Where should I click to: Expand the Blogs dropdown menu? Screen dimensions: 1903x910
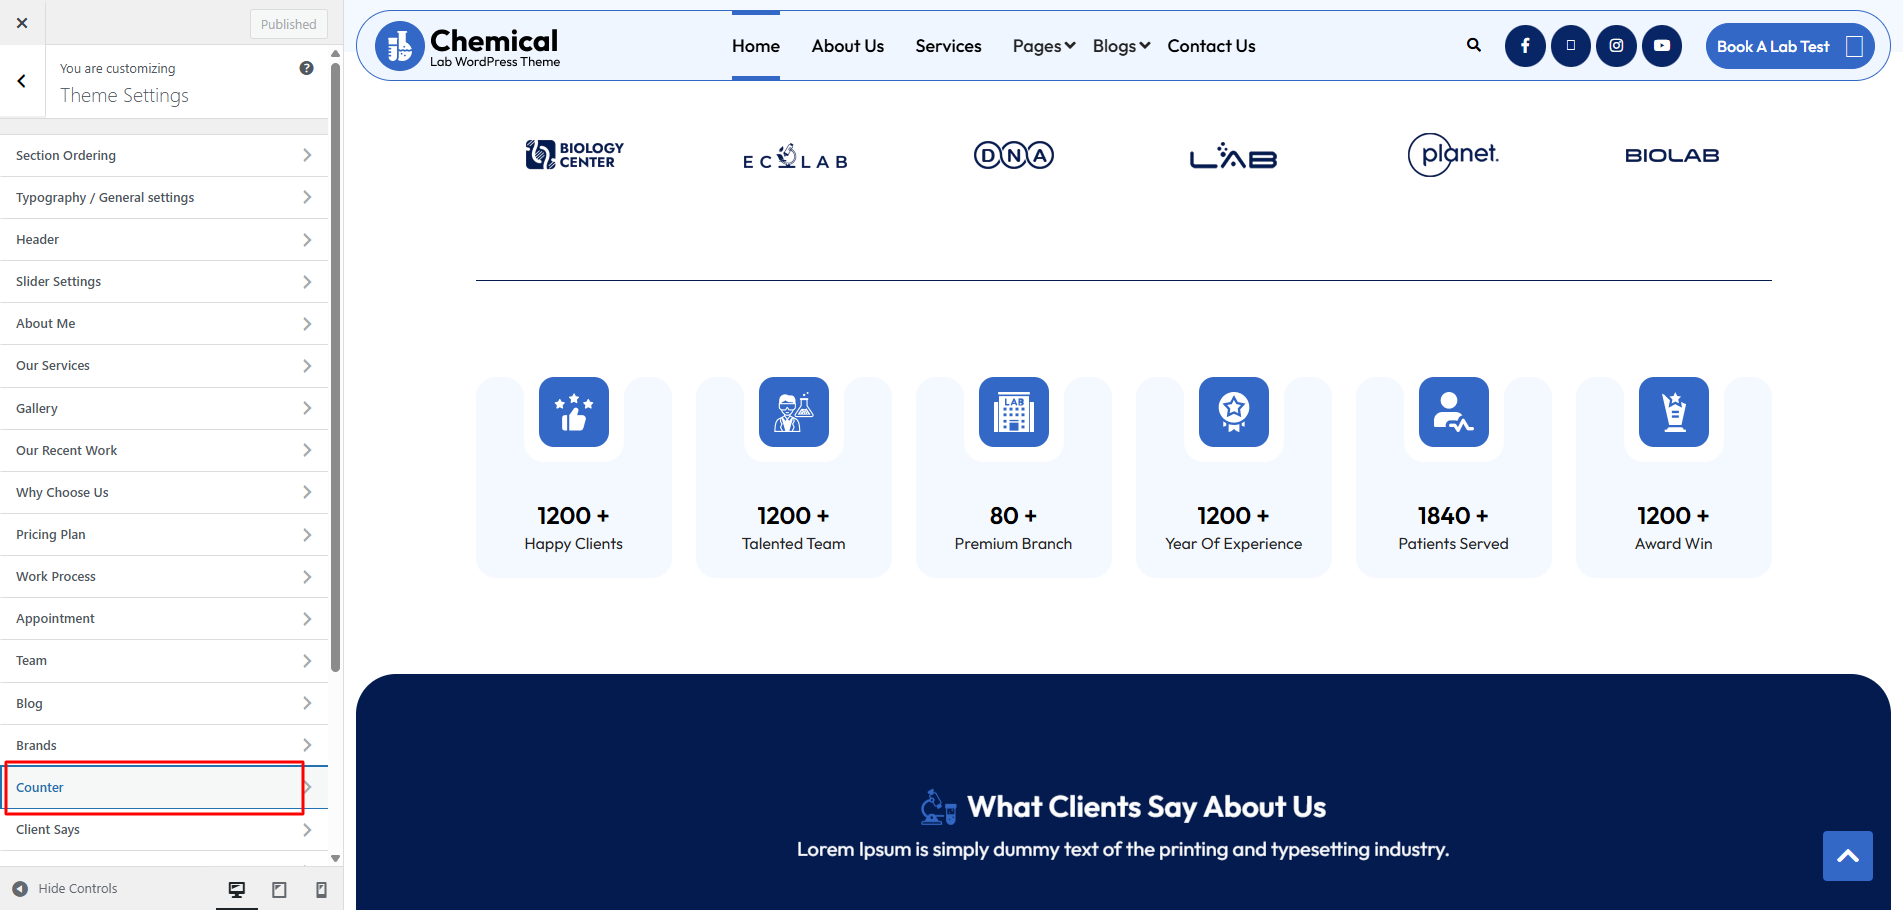(x=1121, y=46)
